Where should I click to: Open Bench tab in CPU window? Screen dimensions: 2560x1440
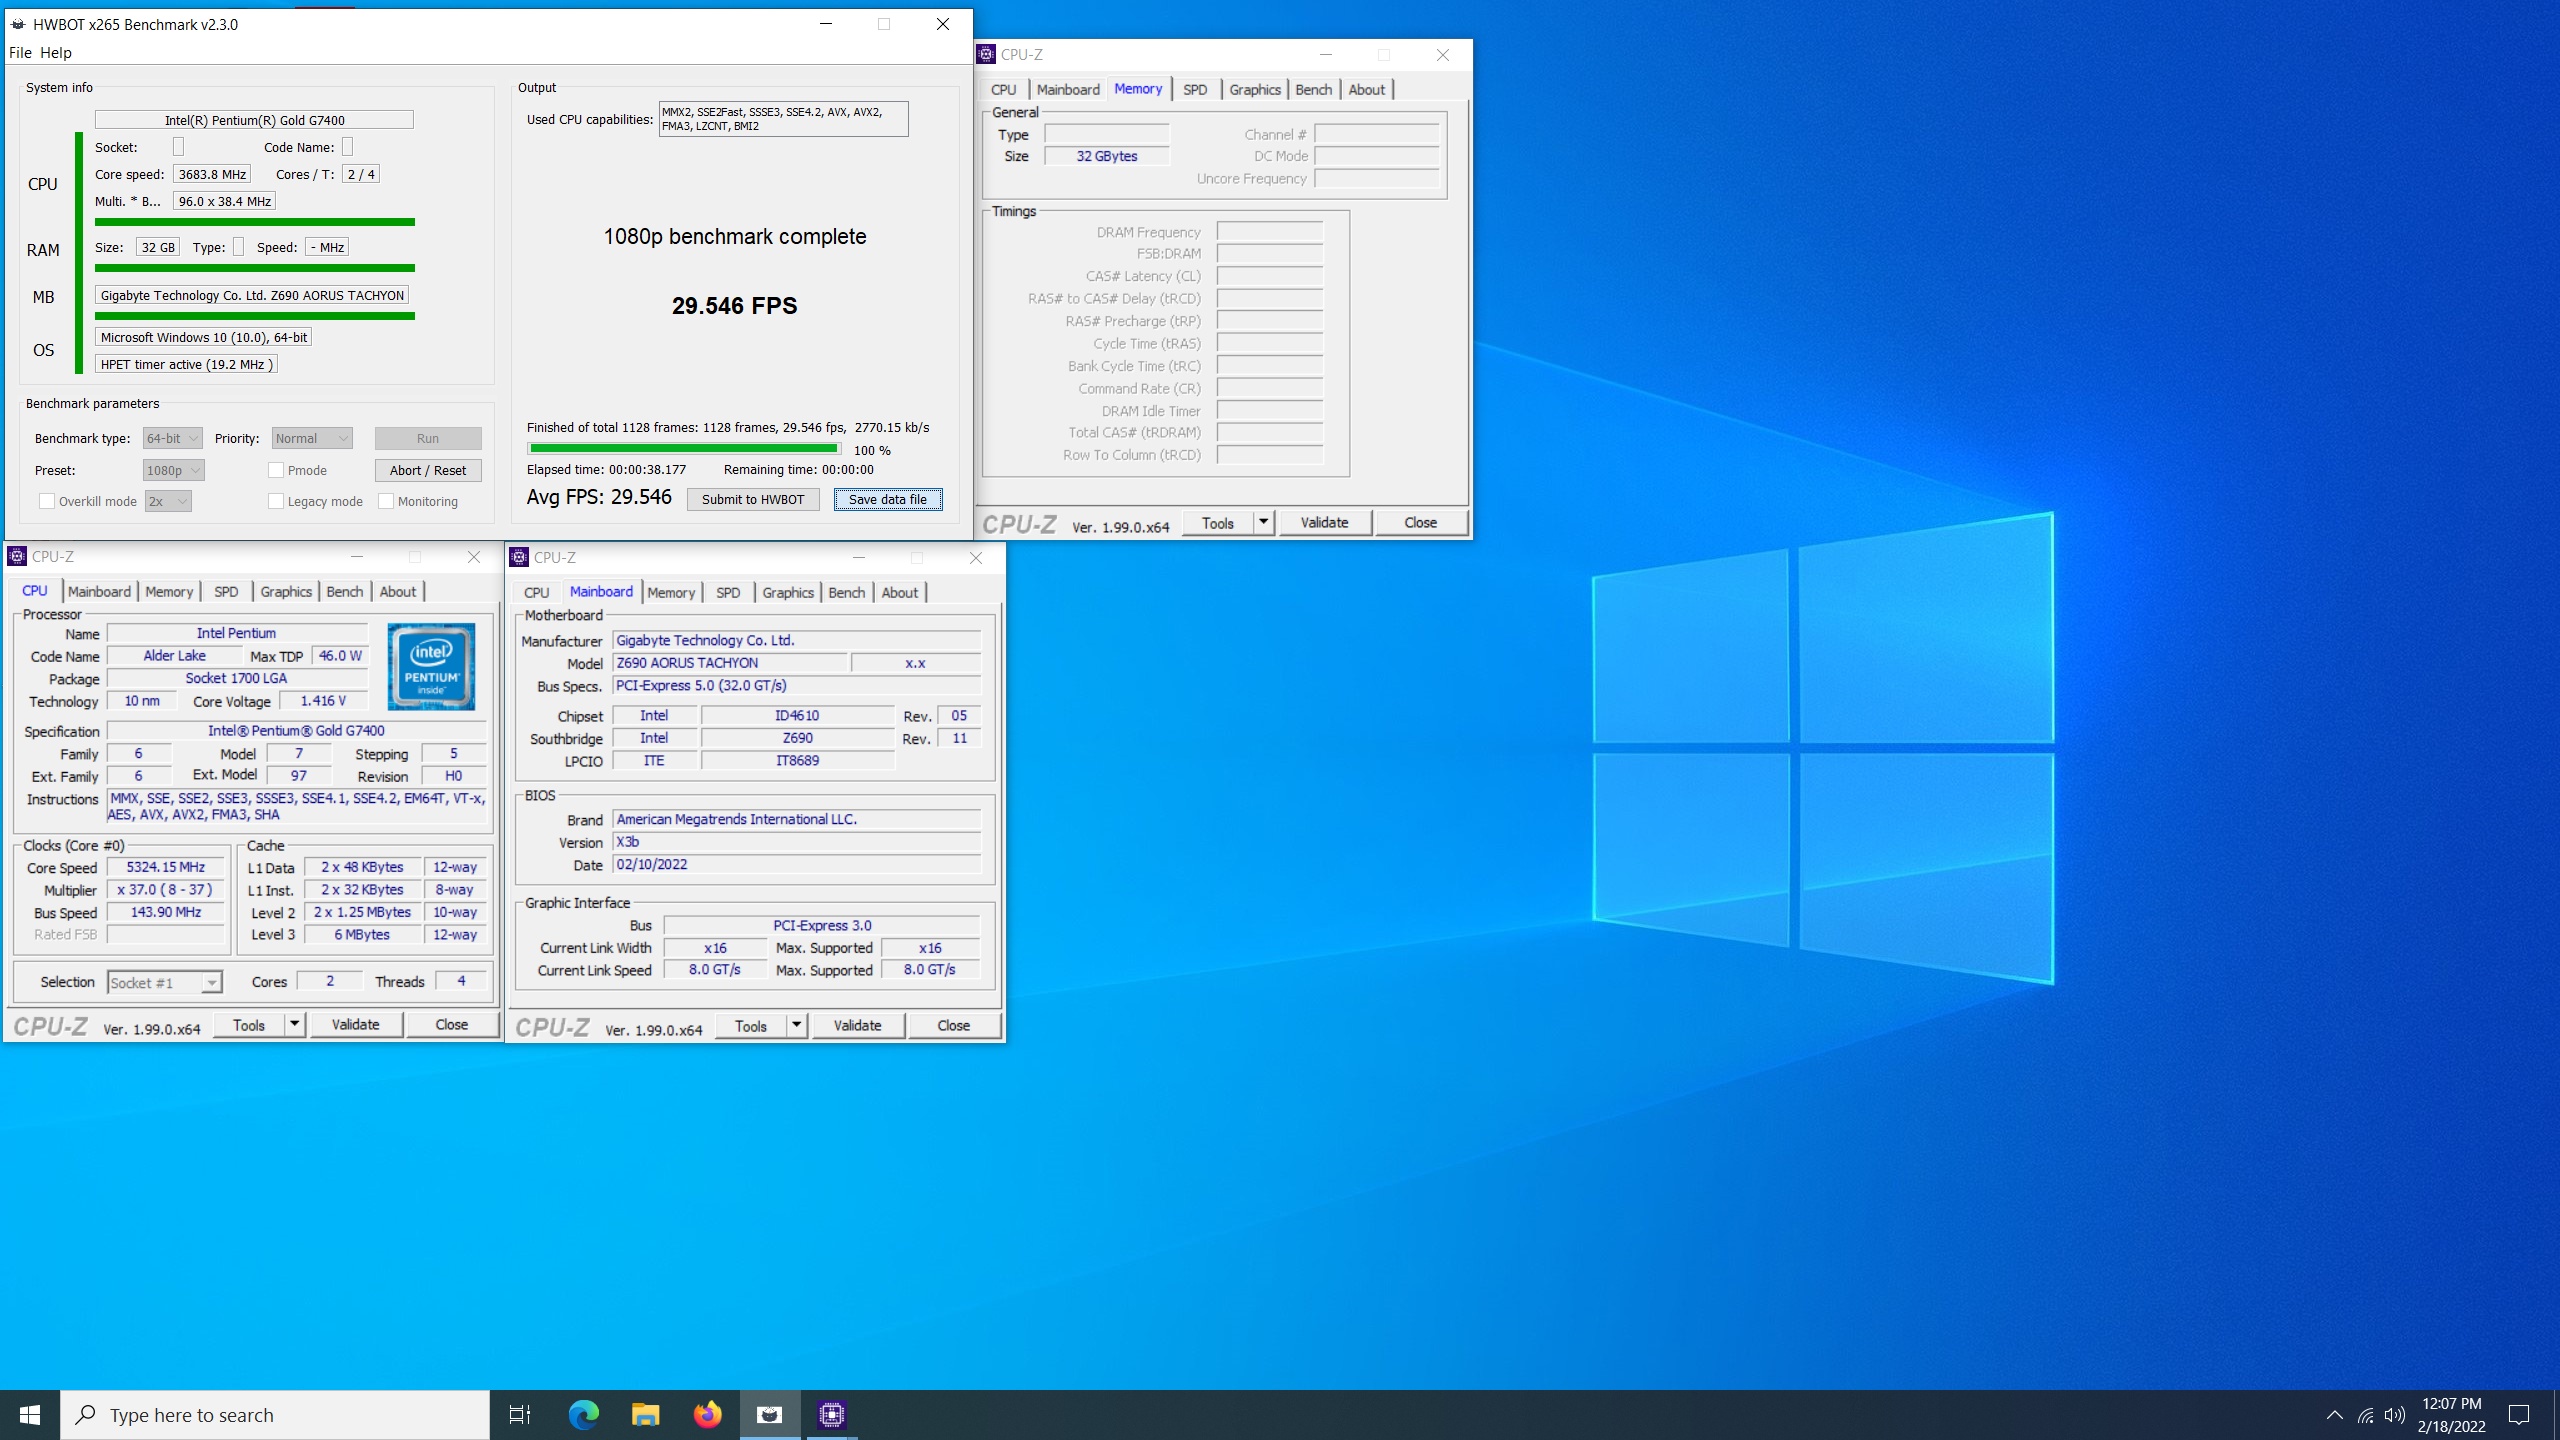pos(345,591)
